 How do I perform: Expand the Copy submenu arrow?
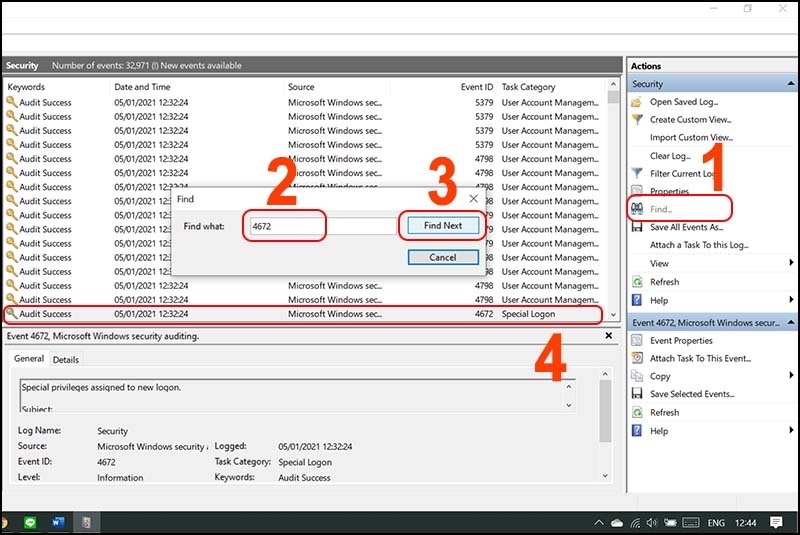[791, 376]
